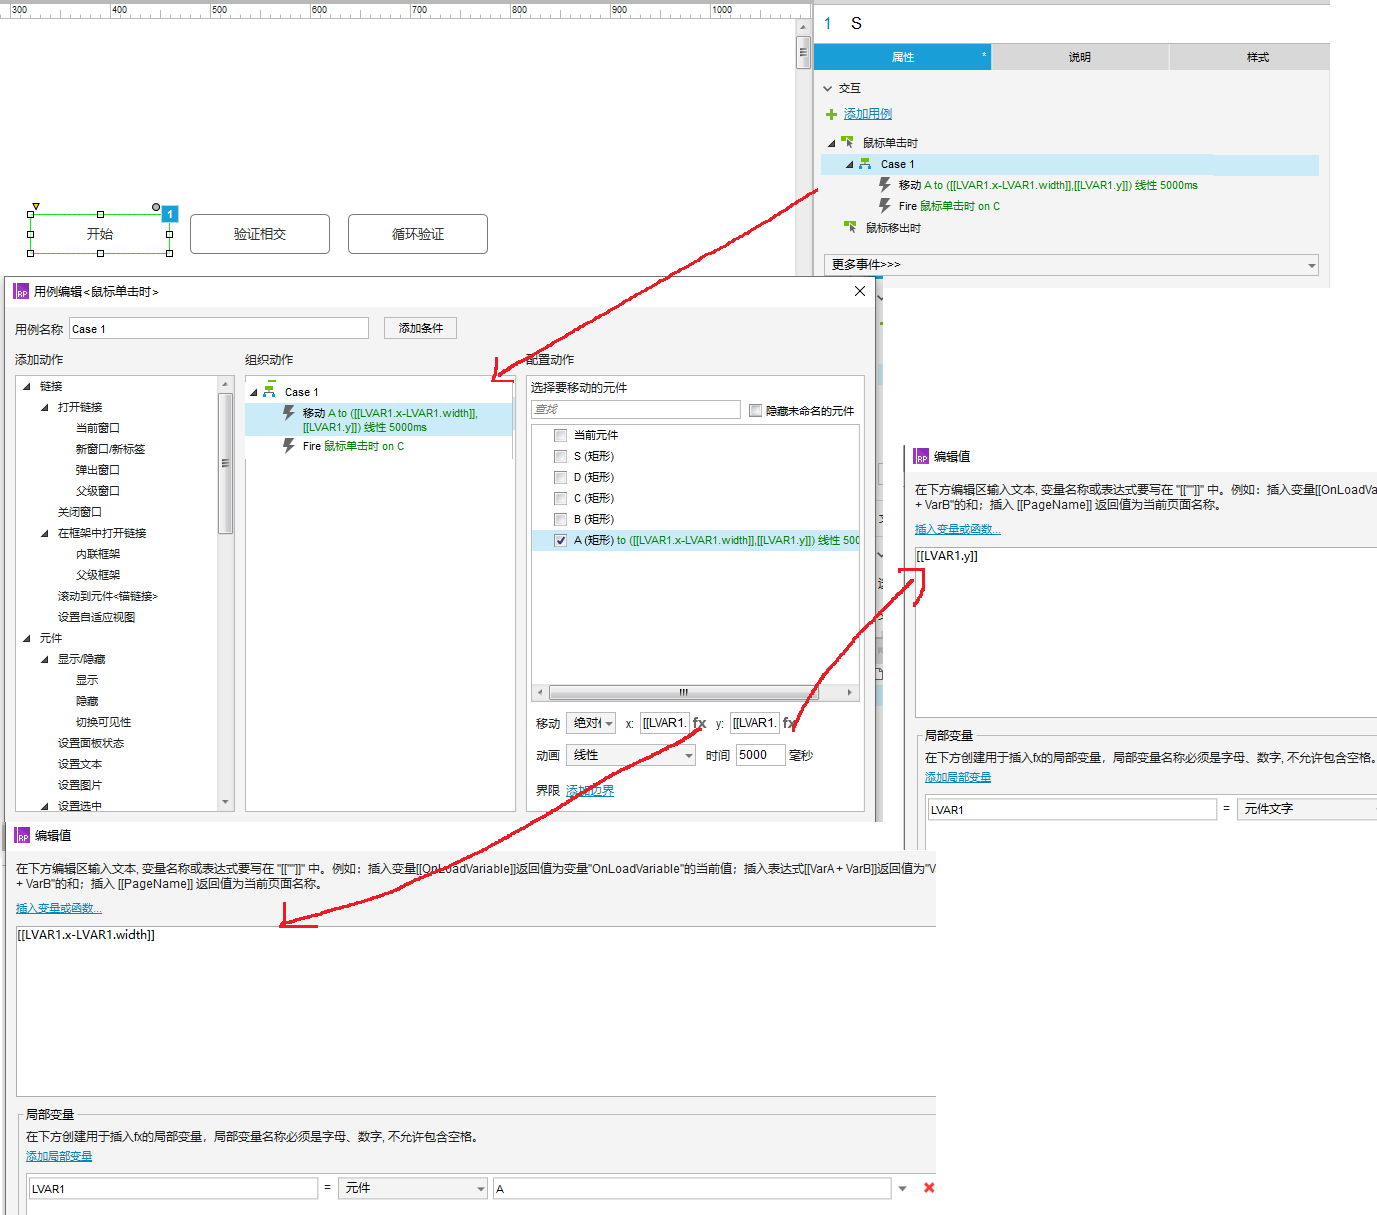Click the green plus add-case icon
Viewport: 1377px width, 1215px height.
point(831,114)
